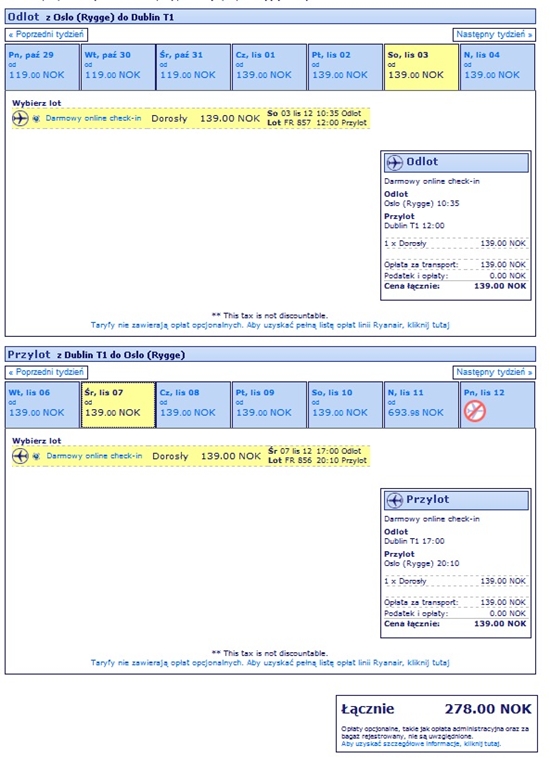Go to previous week for outbound flights
The width and height of the screenshot is (550, 758).
[x=46, y=34]
